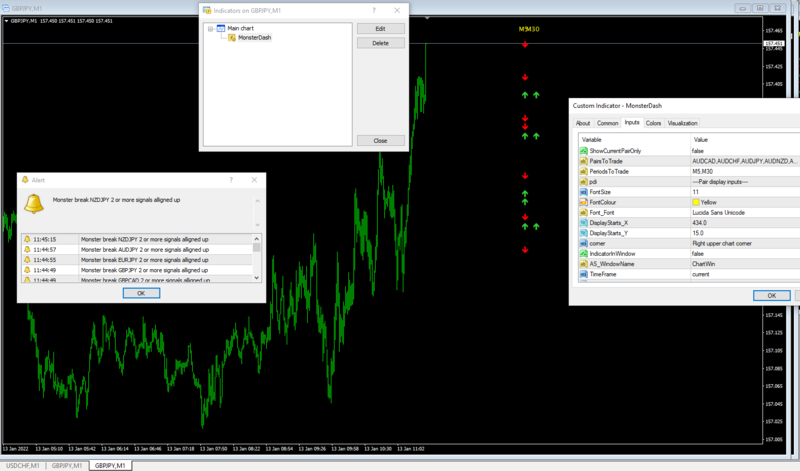Screen dimensions: 800x471
Task: Click the GBPJPY,M1 OHLC label arrow on chart
Action: click(6, 21)
